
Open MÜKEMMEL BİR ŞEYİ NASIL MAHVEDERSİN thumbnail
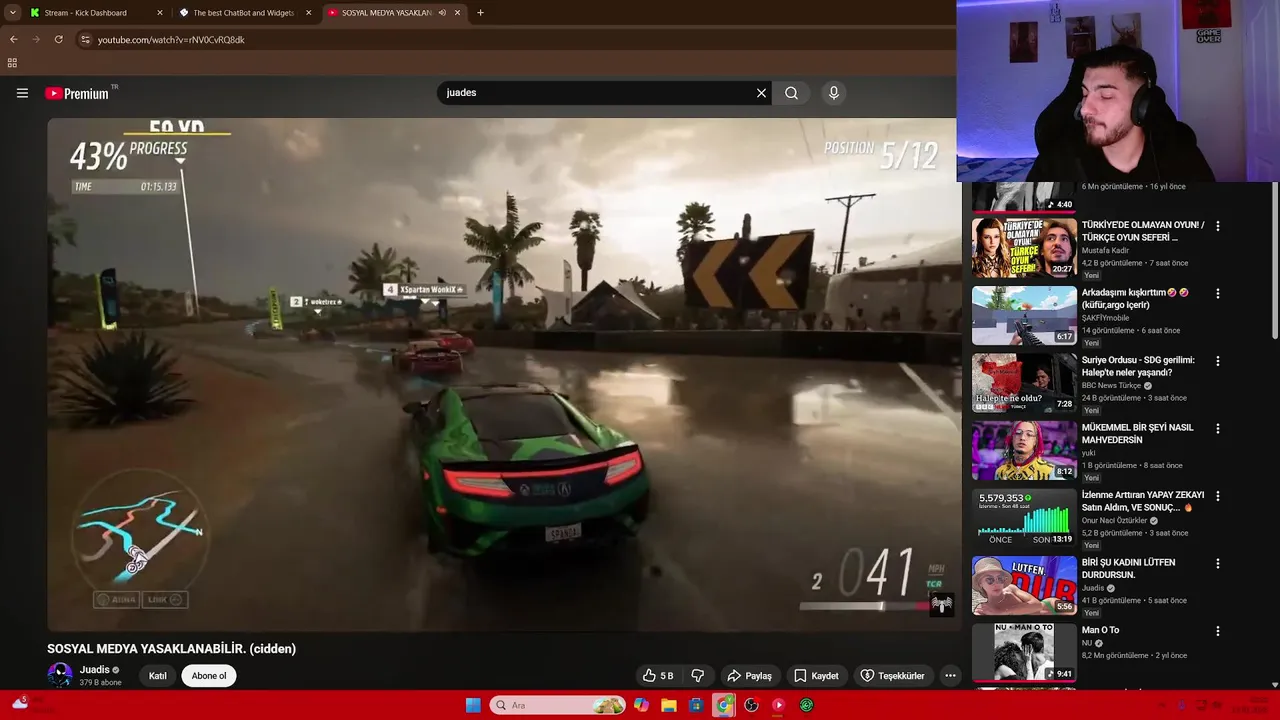(x=1024, y=451)
